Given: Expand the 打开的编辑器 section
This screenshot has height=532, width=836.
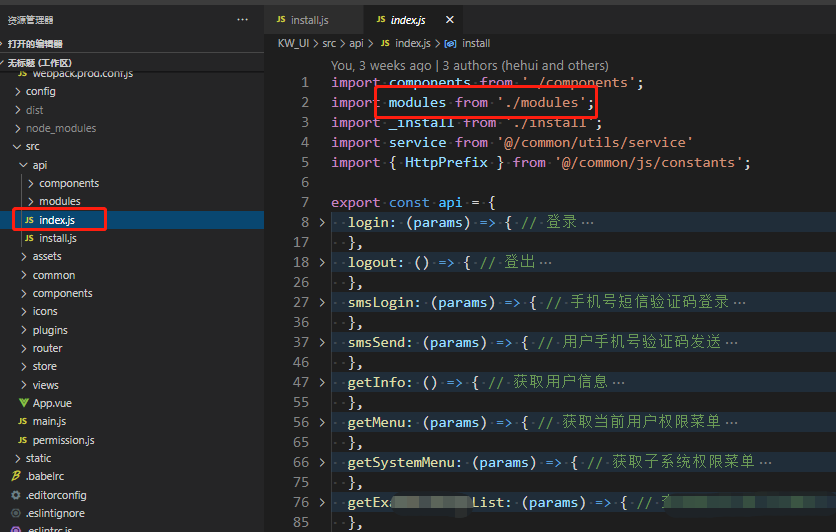Looking at the screenshot, I should click(34, 43).
